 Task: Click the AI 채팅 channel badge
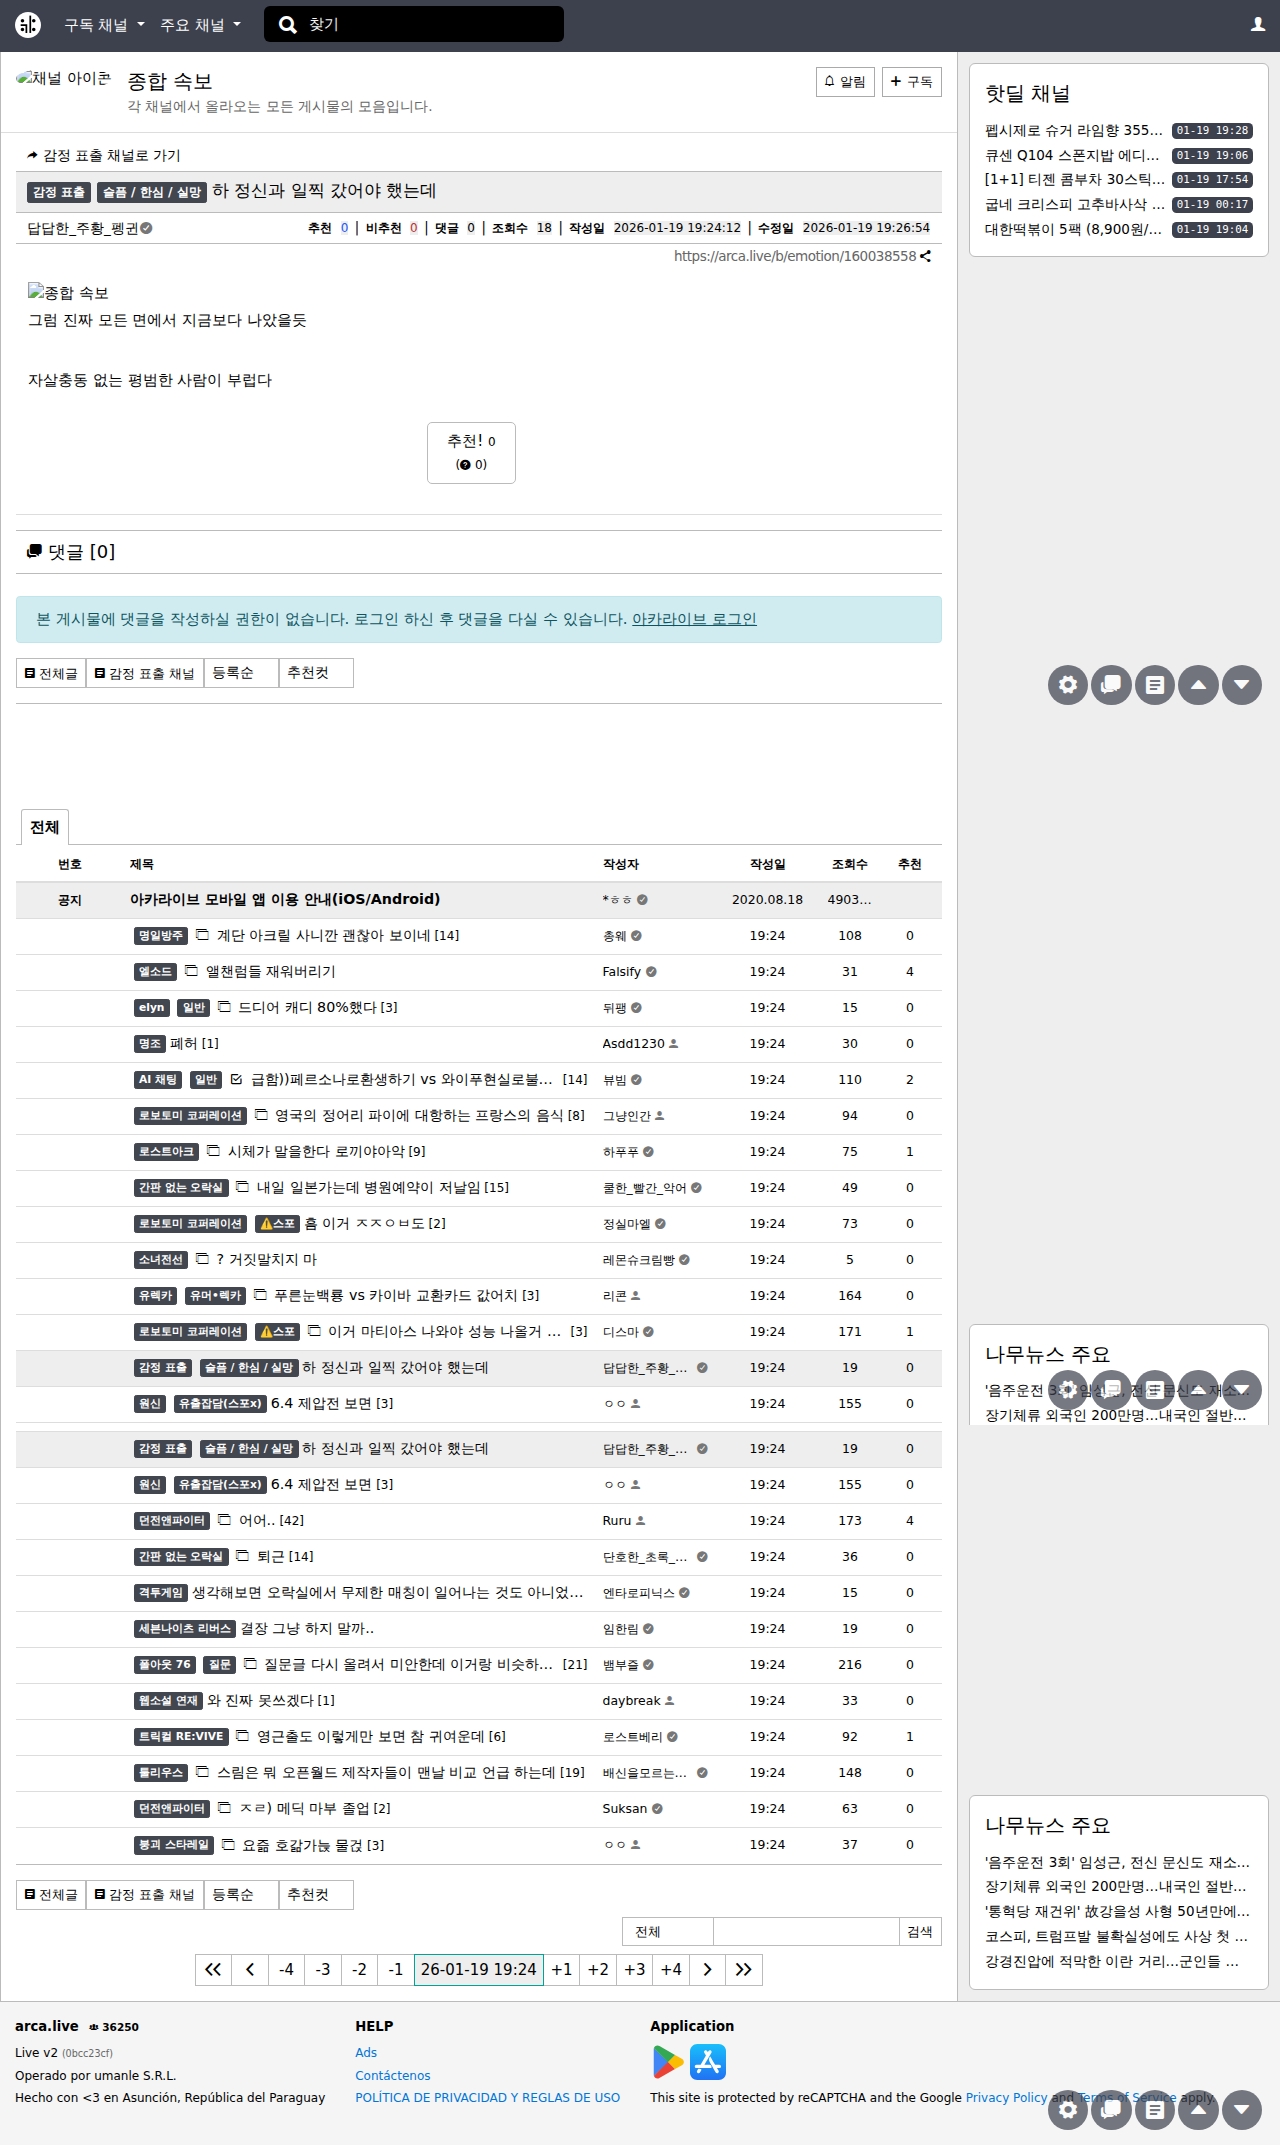(158, 1080)
